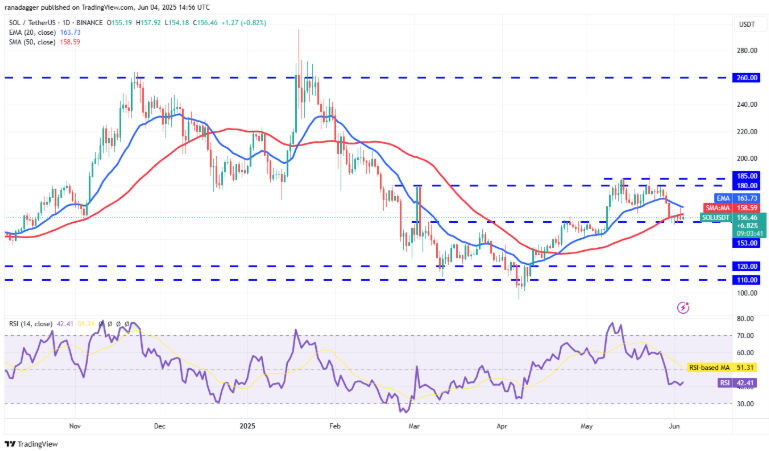Select the RSI (14, close) indicator legend
769x451 pixels.
[30, 324]
